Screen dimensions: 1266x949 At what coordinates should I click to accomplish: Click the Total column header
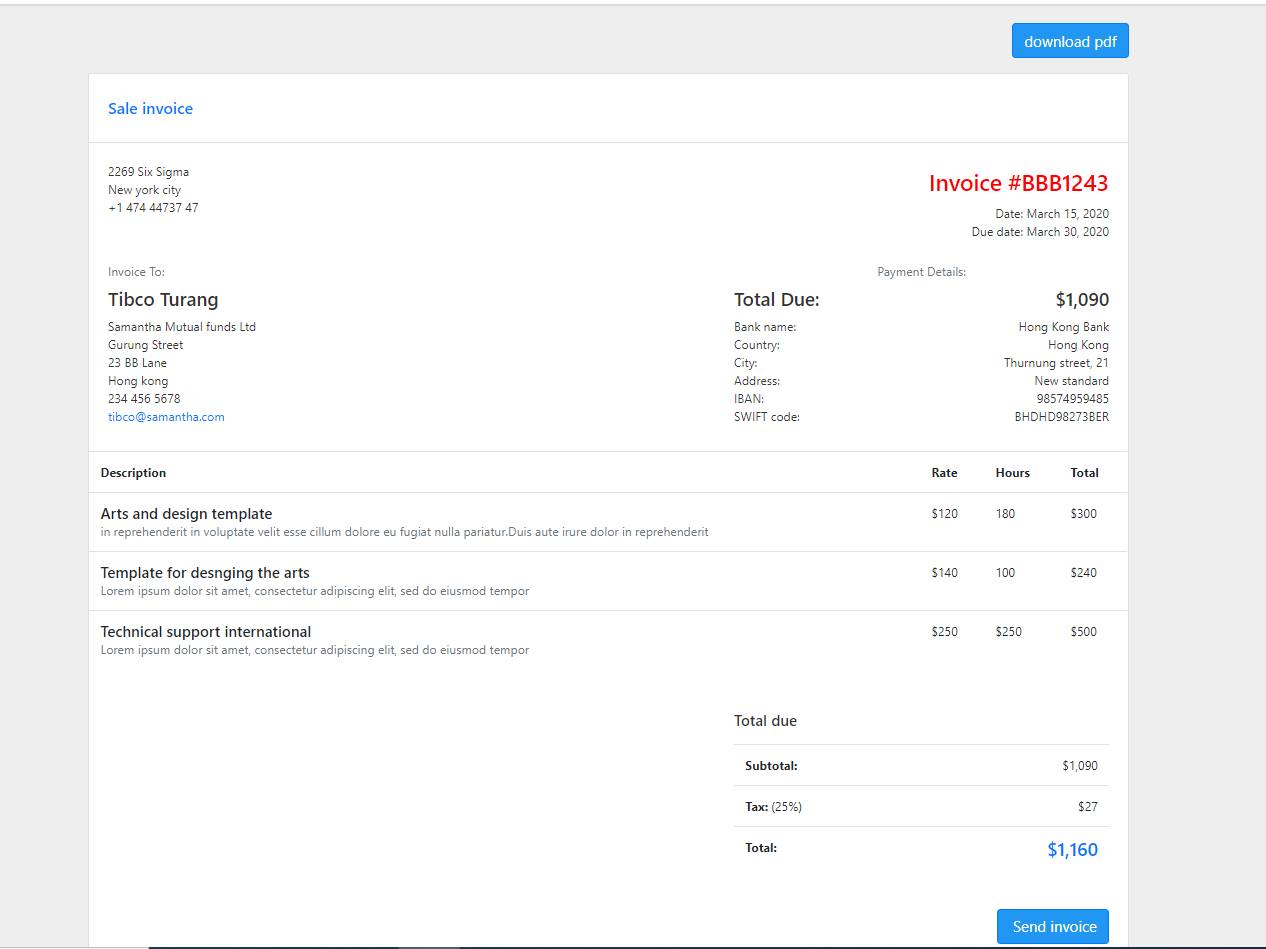(1084, 473)
